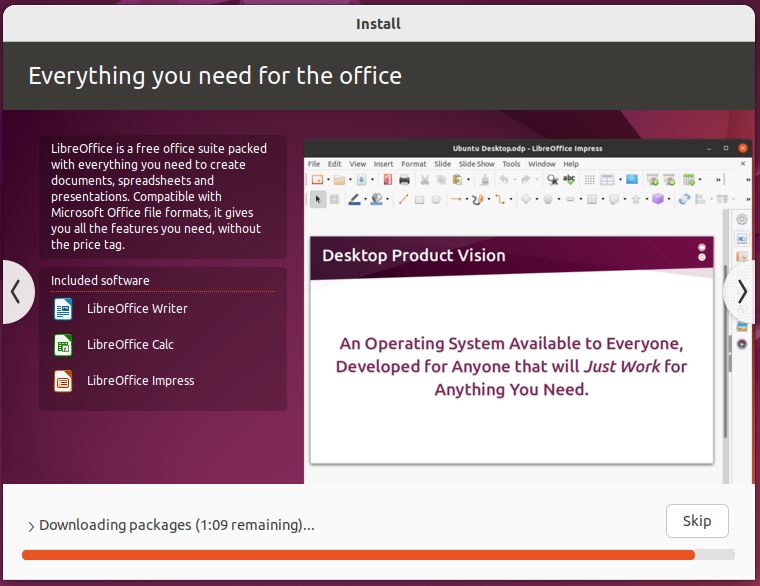Click the blue Master Slide icon
Image resolution: width=760 pixels, height=586 pixels.
(632, 179)
